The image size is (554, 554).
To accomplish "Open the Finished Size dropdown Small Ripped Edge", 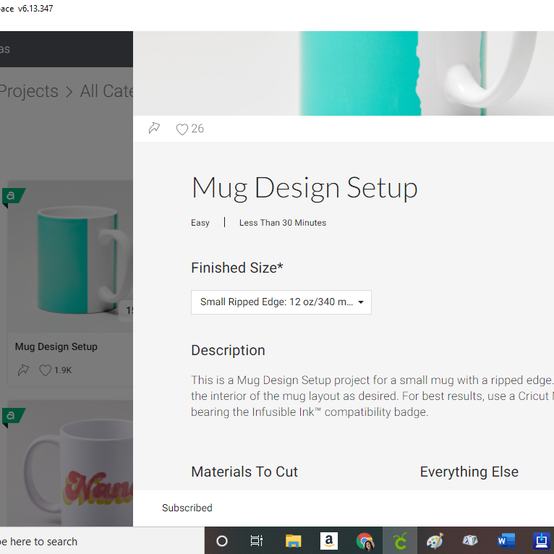I will (281, 302).
